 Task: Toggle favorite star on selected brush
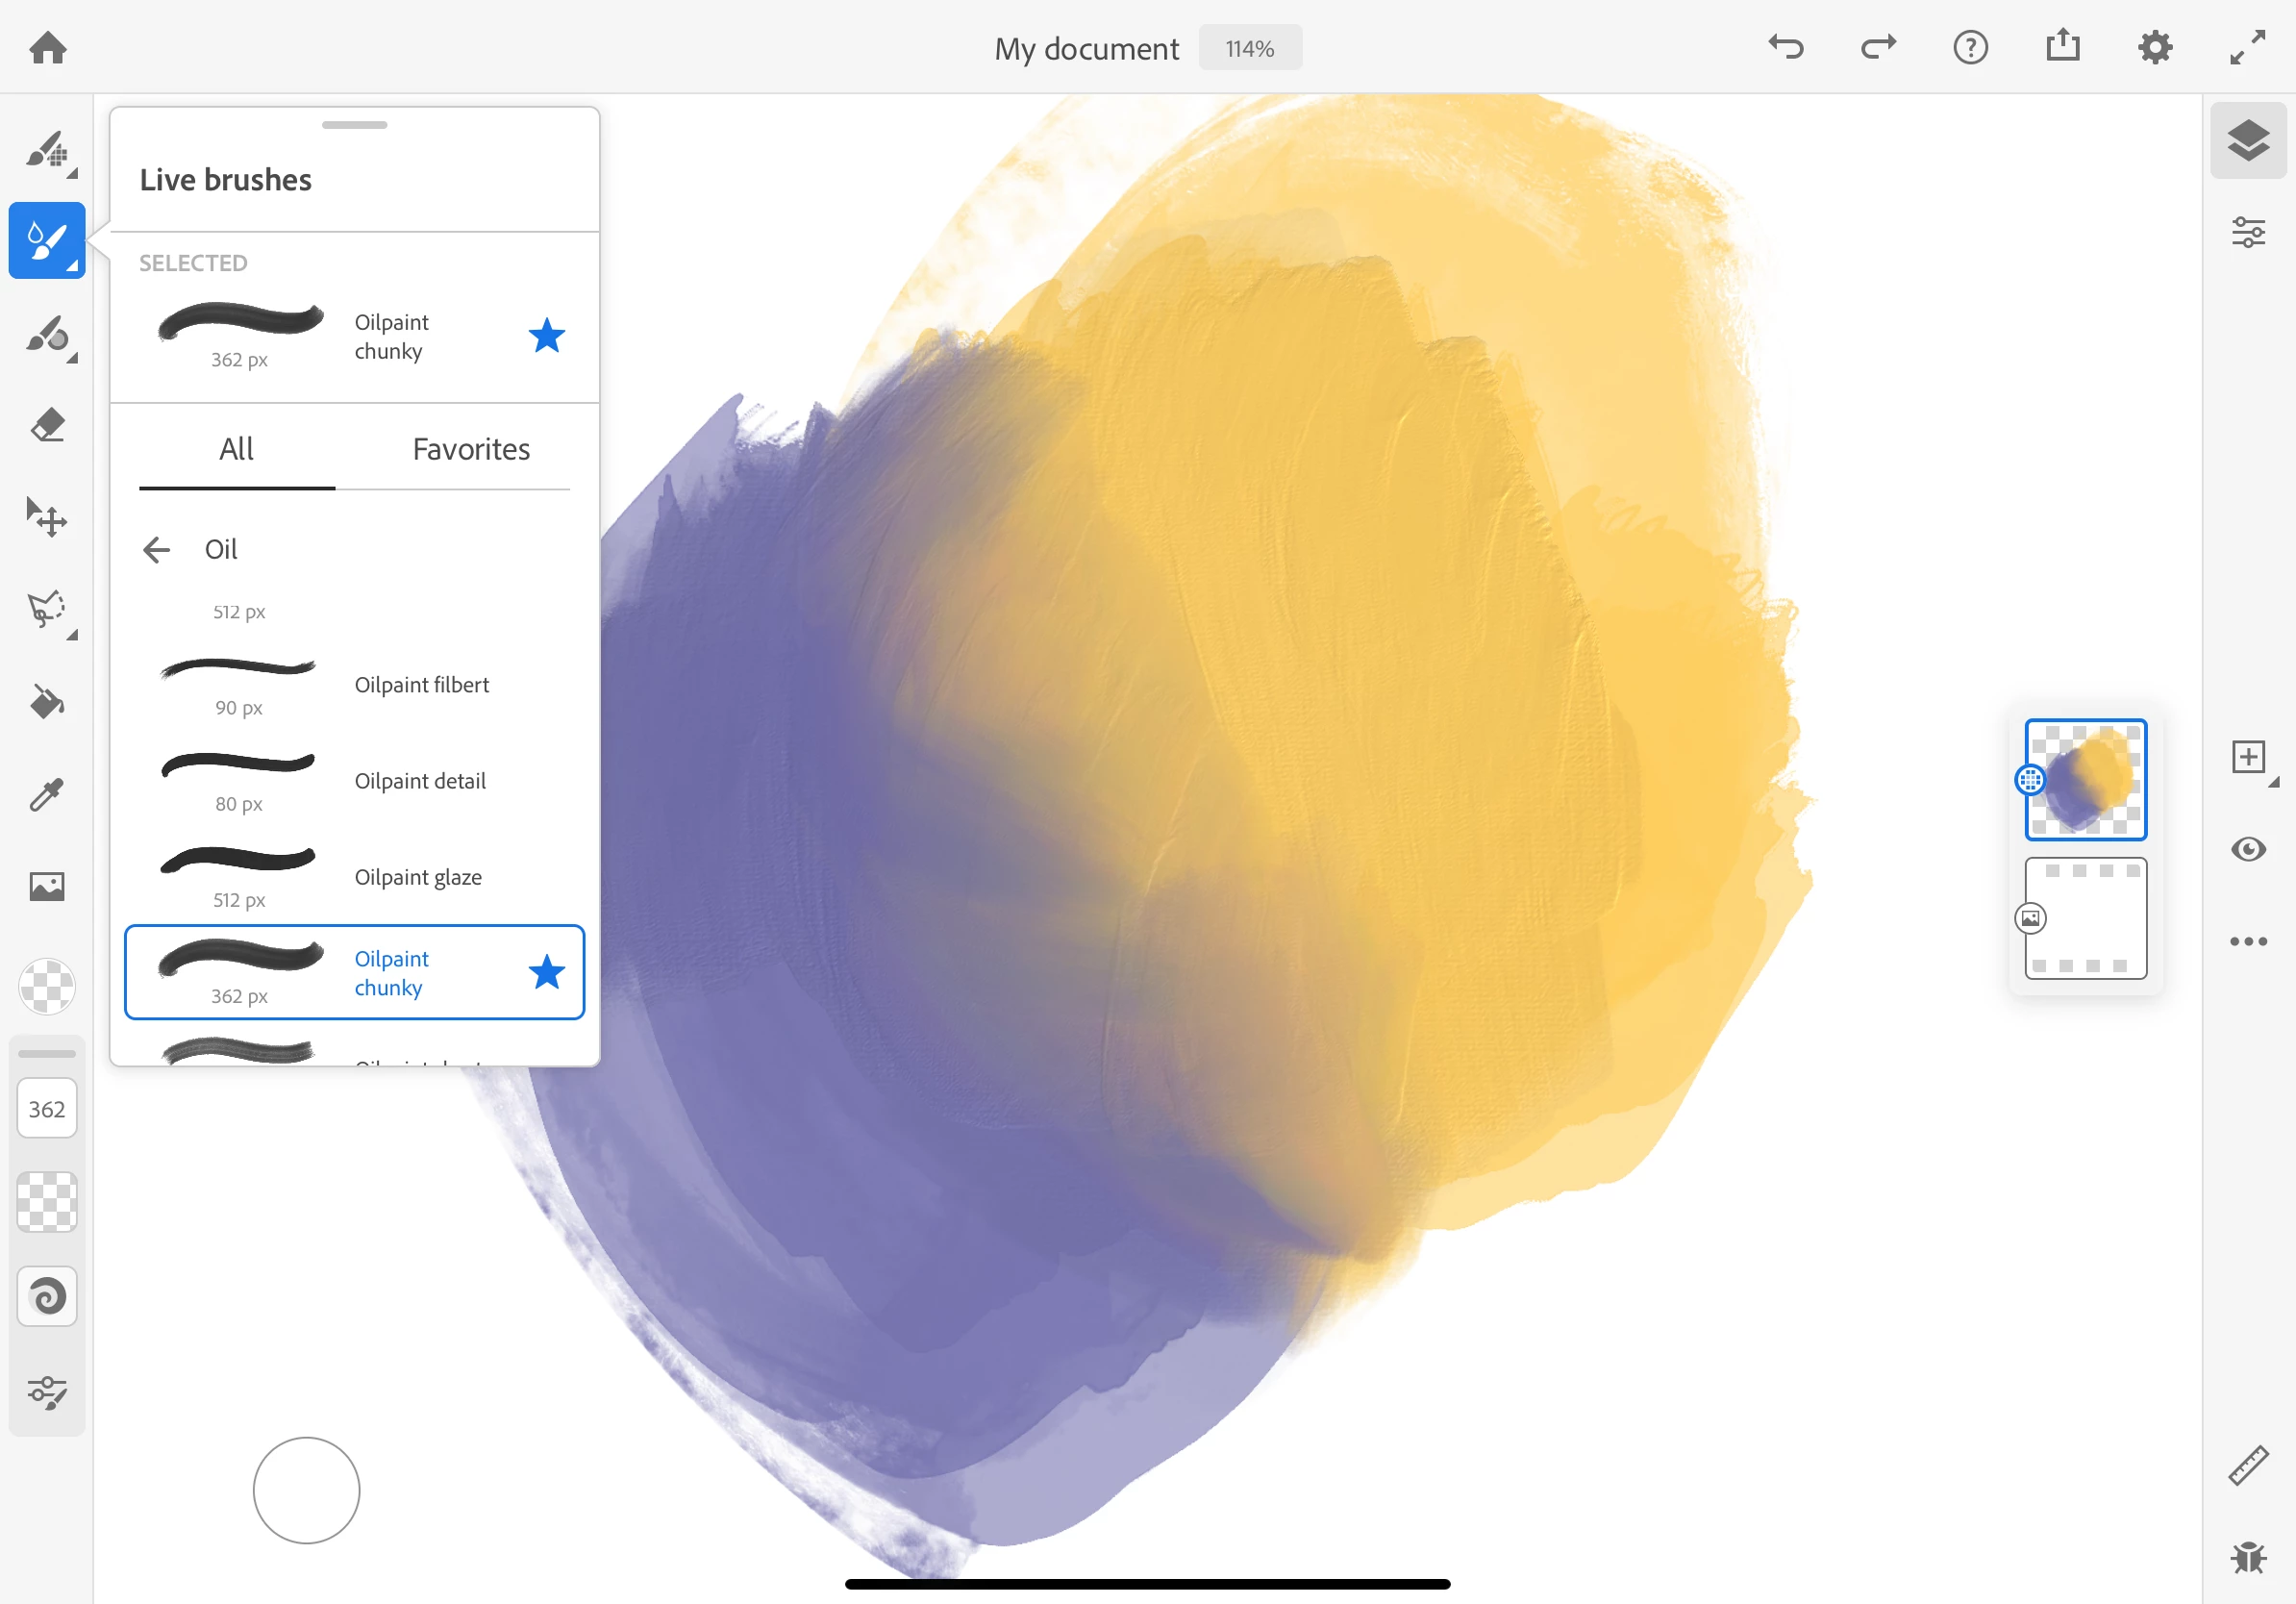pyautogui.click(x=547, y=336)
